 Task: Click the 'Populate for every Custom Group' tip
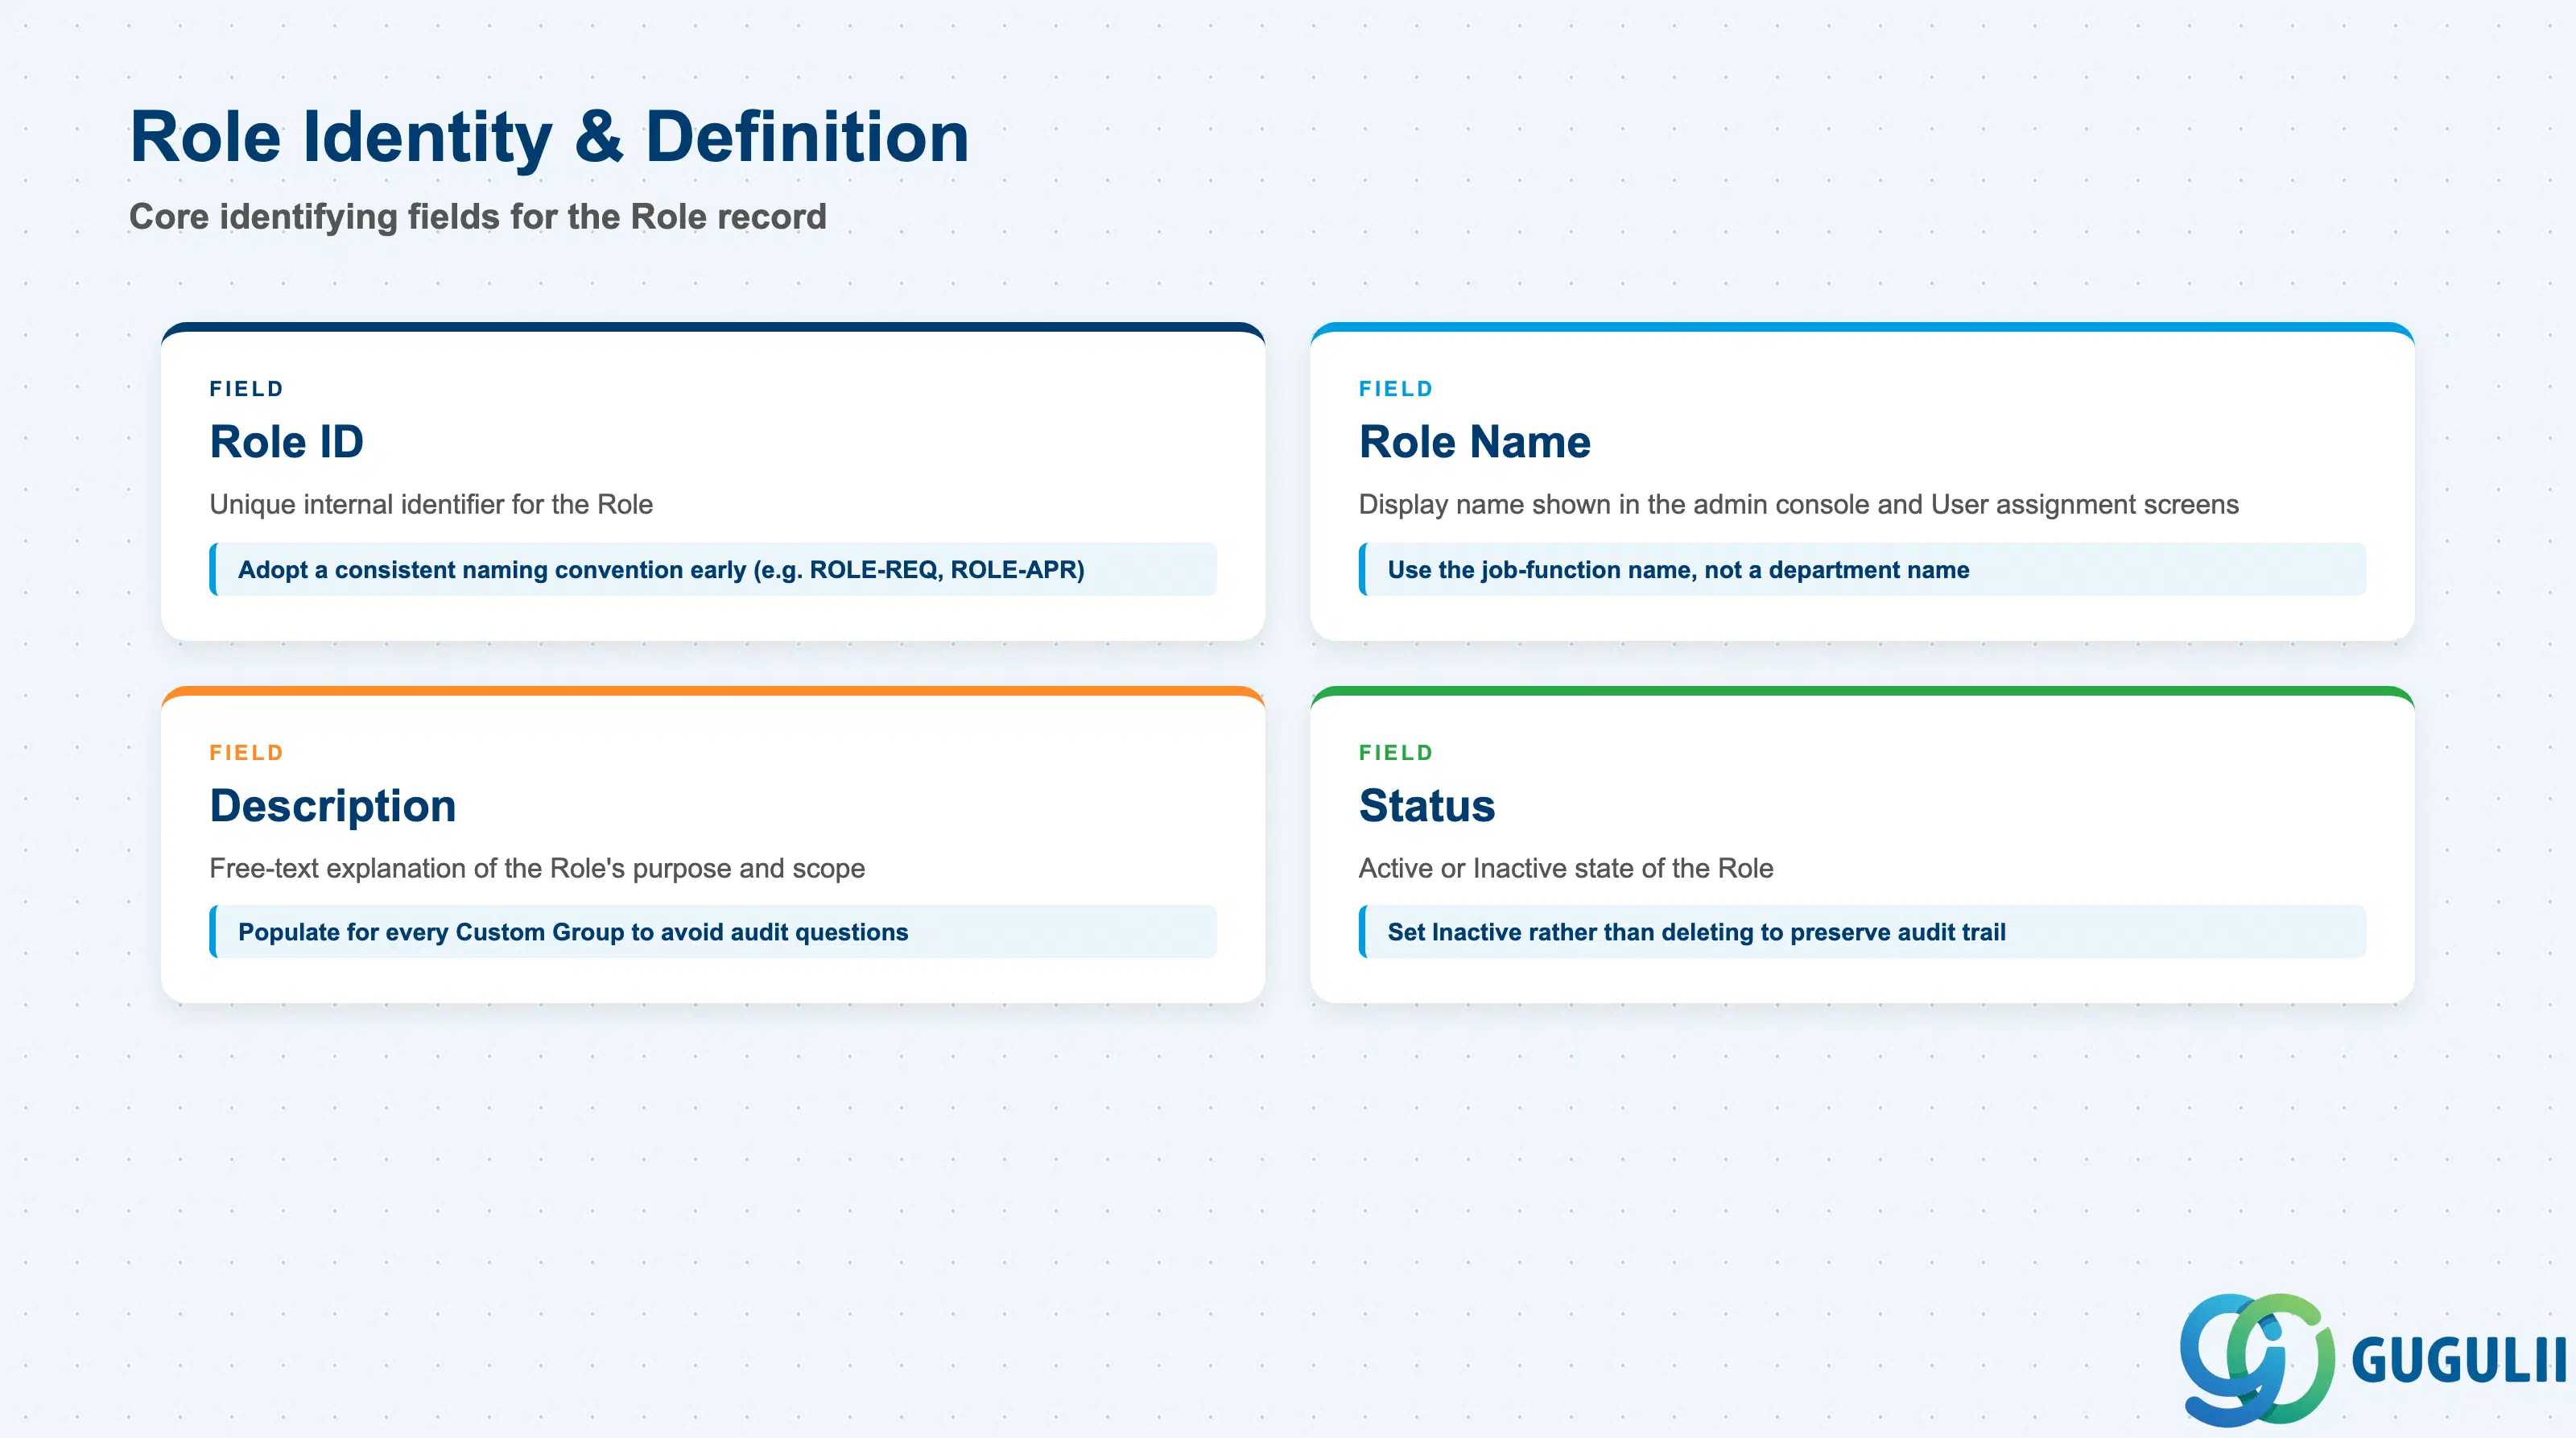[x=713, y=932]
